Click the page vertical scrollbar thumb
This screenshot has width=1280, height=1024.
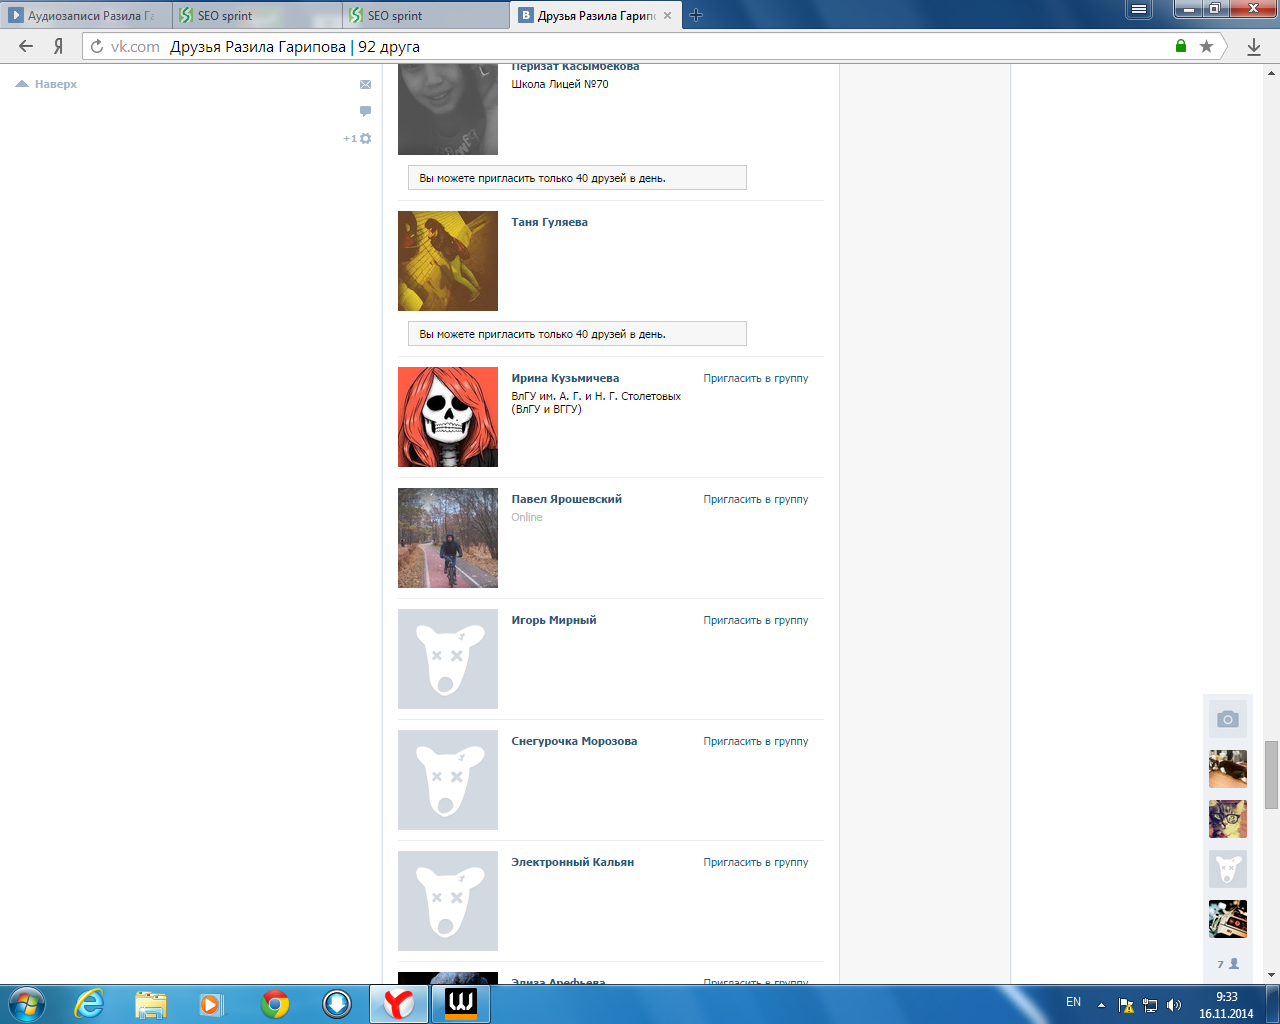[1271, 775]
